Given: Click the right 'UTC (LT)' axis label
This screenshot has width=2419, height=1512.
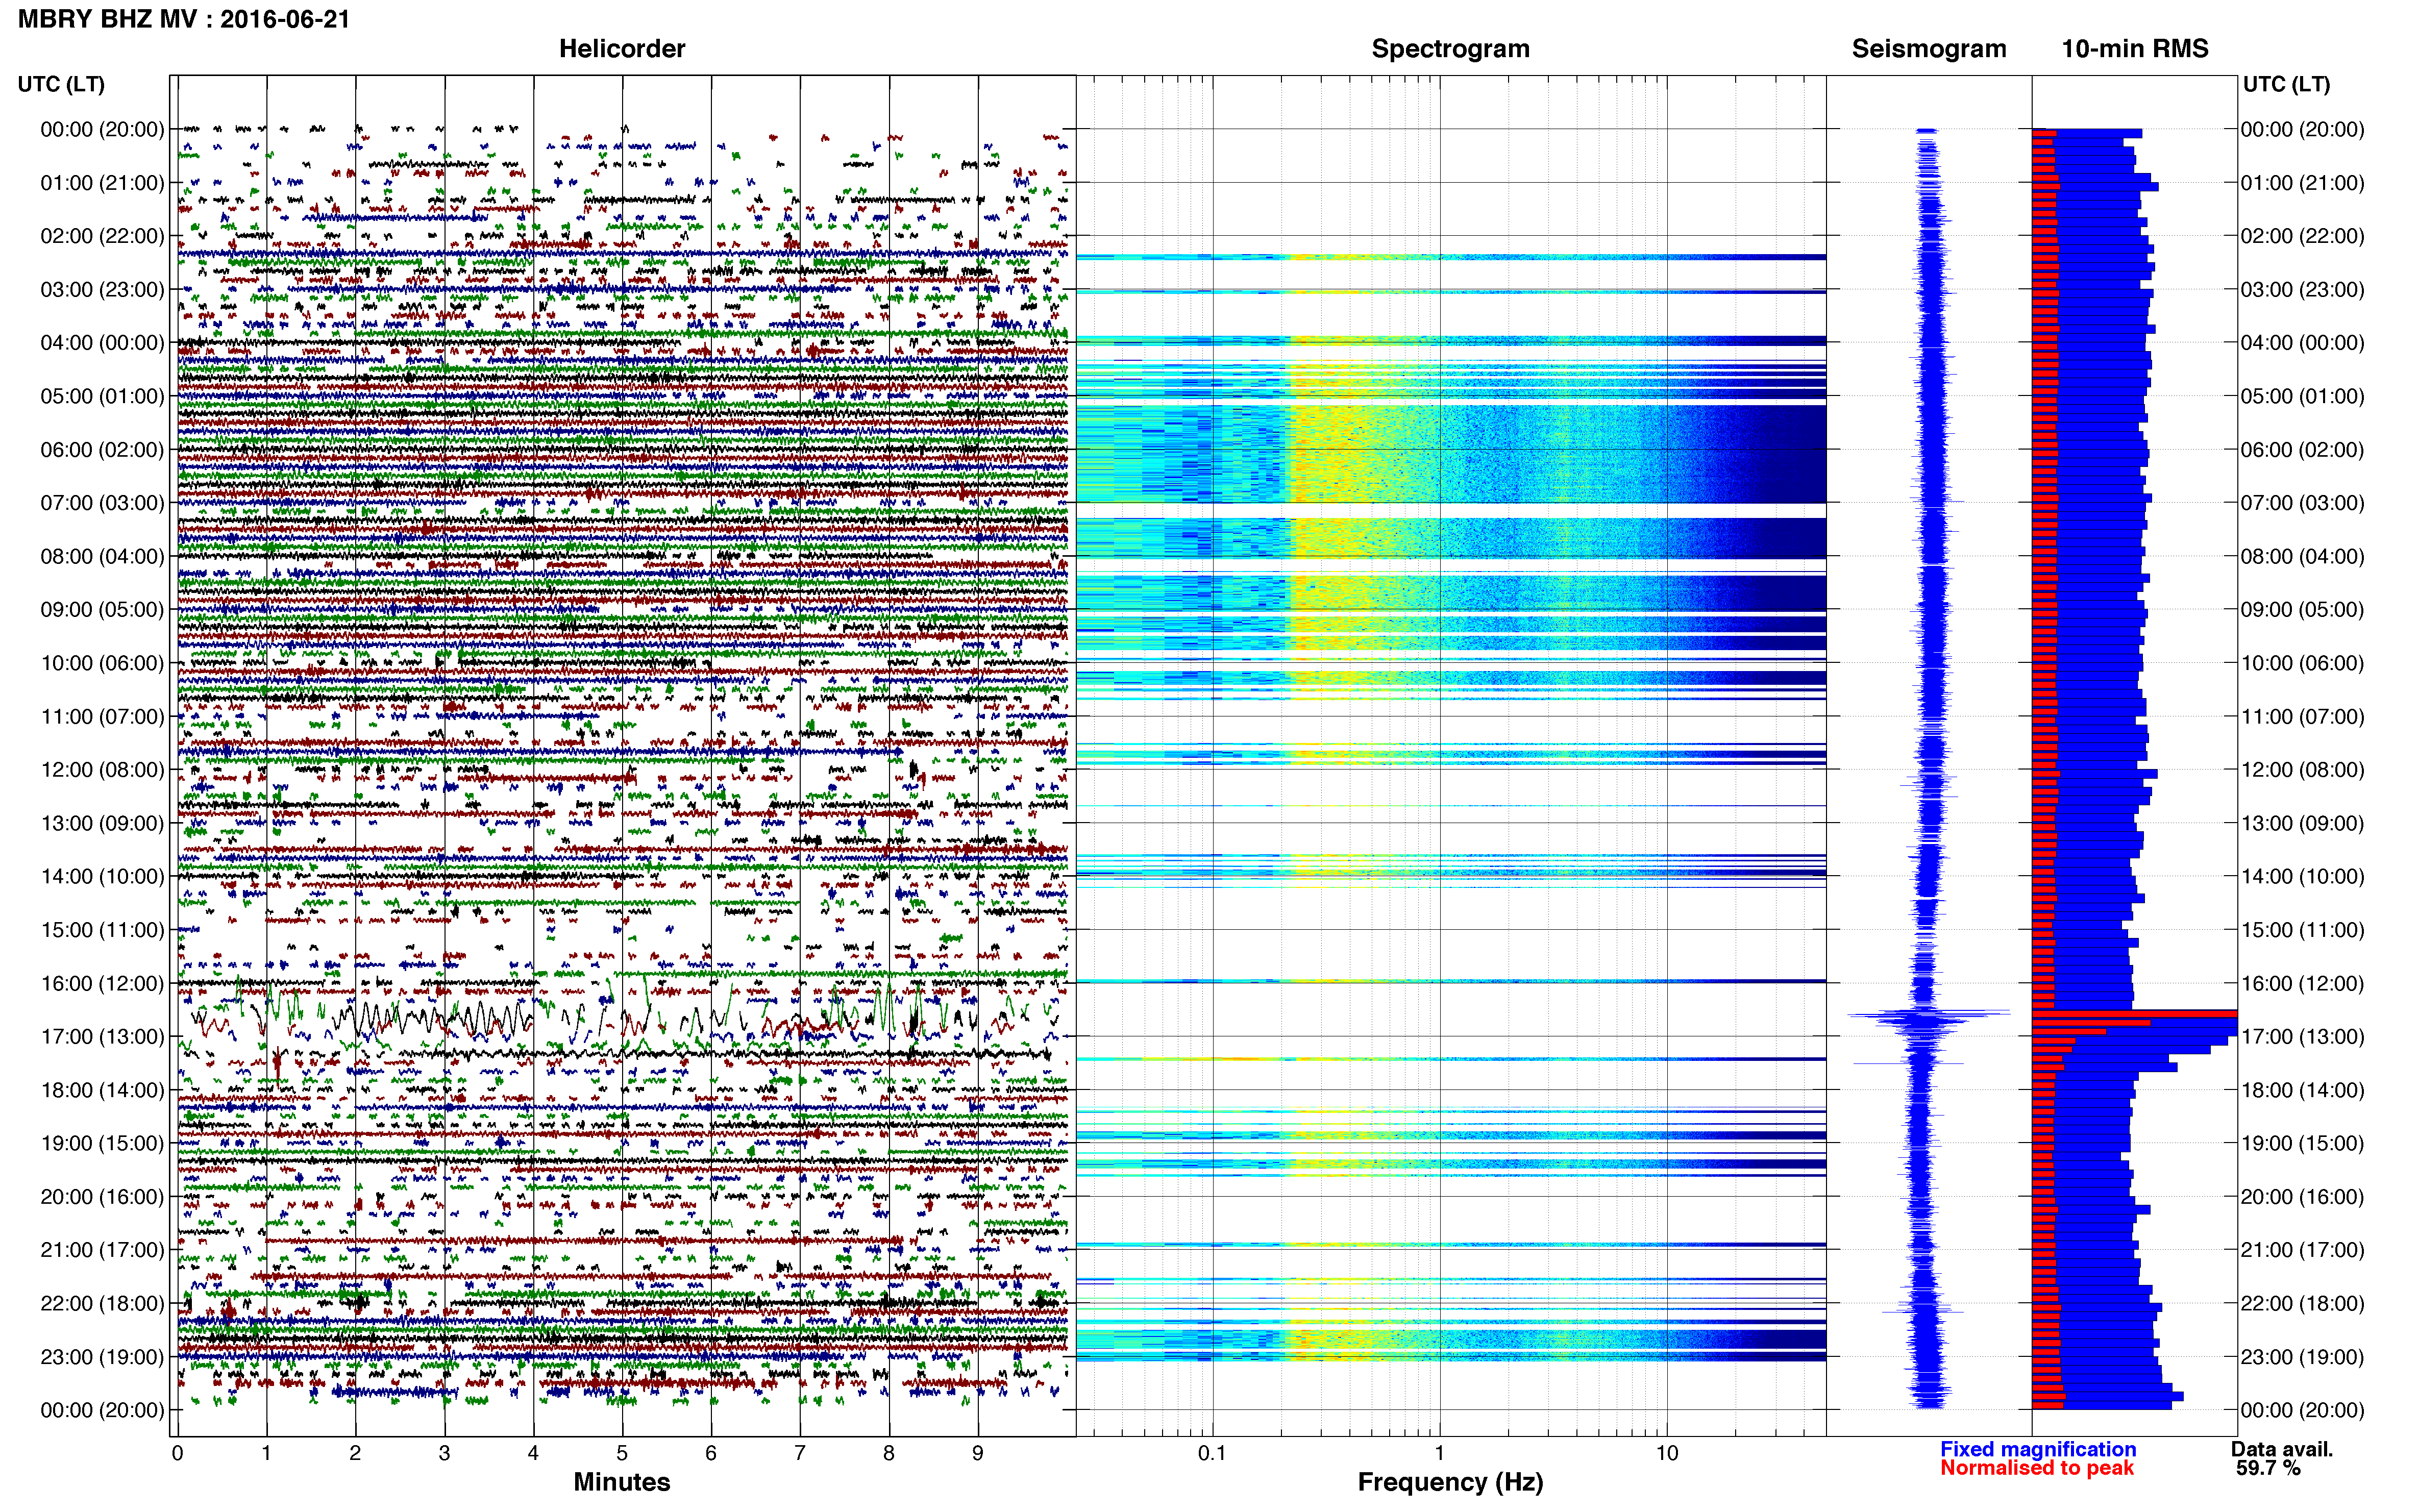Looking at the screenshot, I should tap(2286, 84).
